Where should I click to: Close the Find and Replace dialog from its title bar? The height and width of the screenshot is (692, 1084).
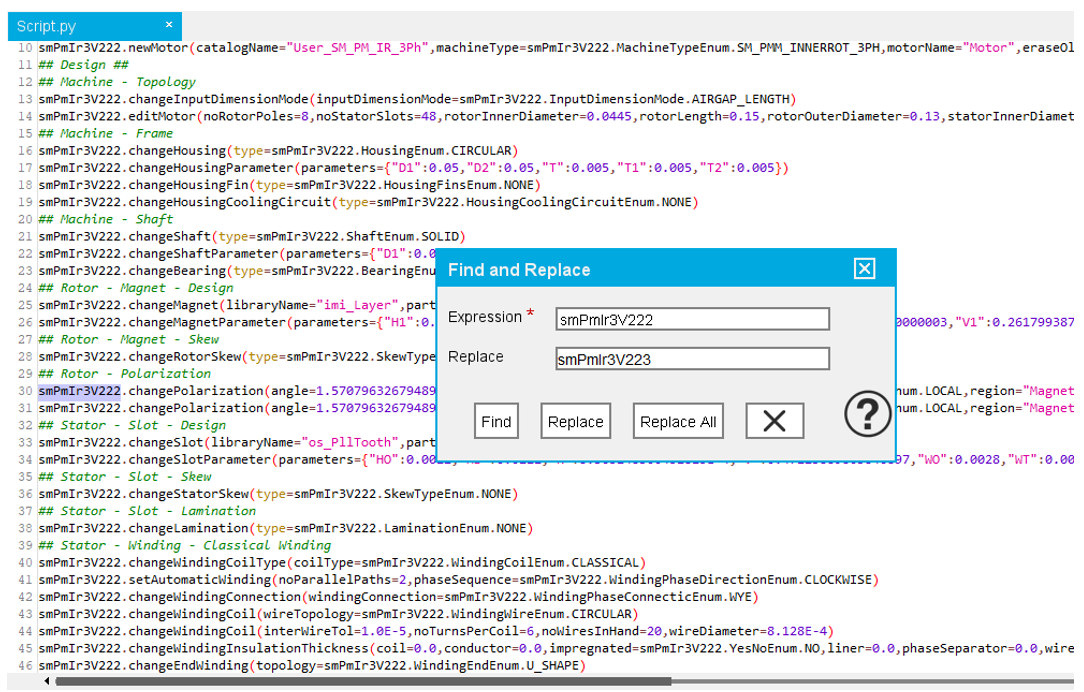pos(864,269)
